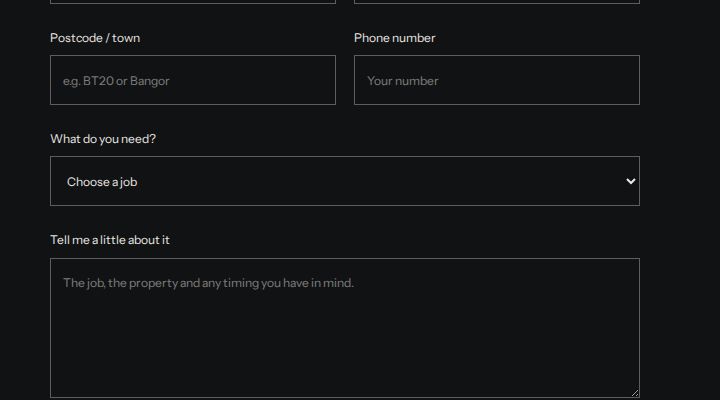The image size is (720, 400).
Task: Click into the message textarea
Action: [345, 328]
